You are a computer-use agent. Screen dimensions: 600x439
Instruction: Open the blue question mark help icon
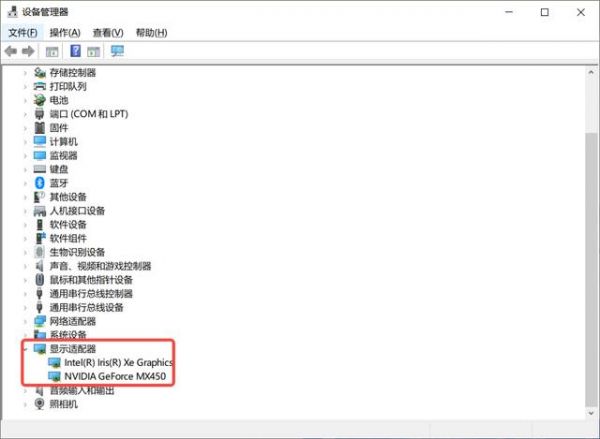[75, 51]
